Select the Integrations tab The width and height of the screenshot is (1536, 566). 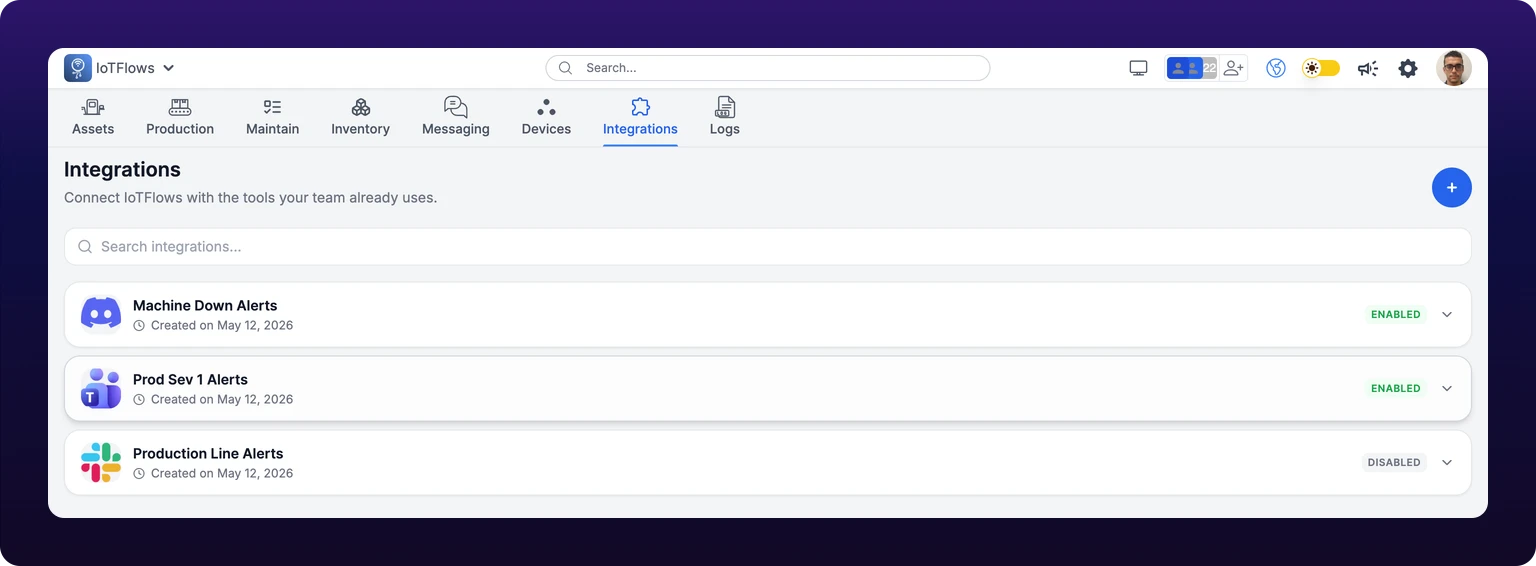[640, 117]
